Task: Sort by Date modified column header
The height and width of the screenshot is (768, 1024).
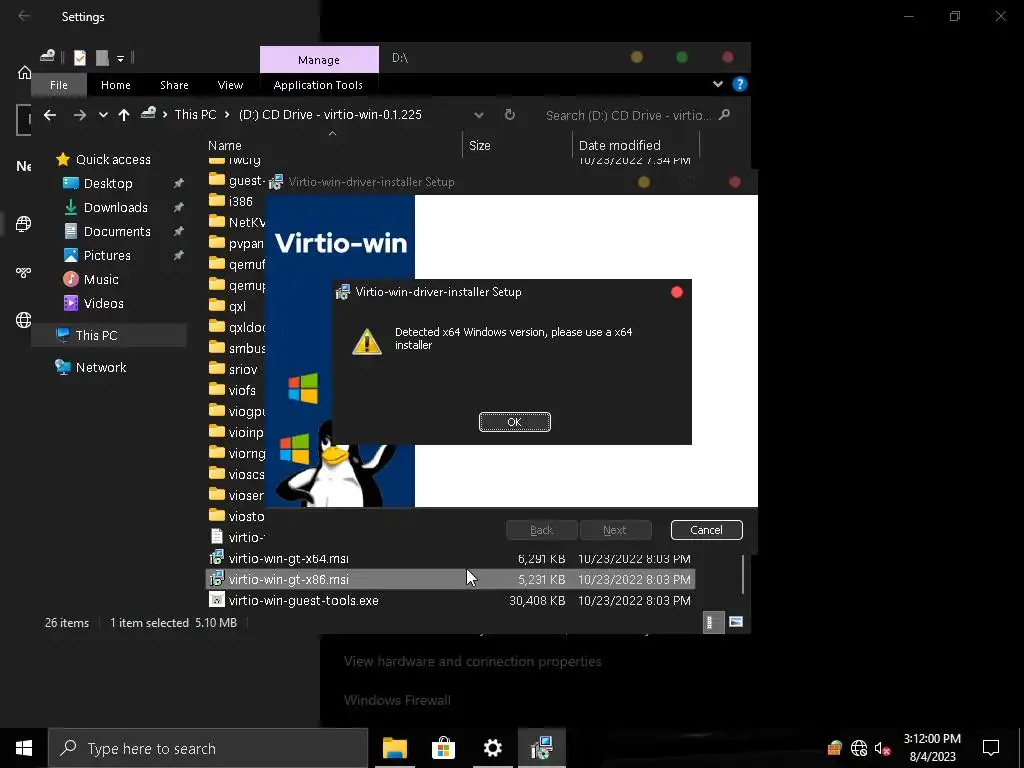Action: click(x=619, y=146)
